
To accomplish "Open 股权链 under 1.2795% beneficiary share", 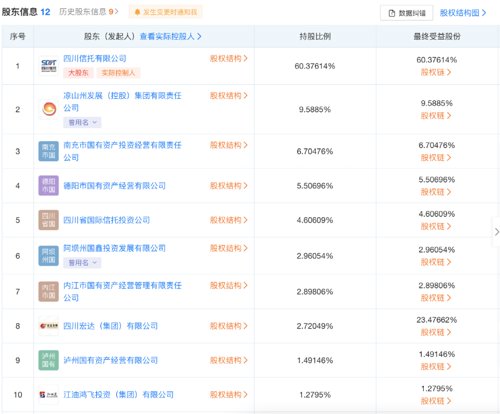I will [x=436, y=401].
